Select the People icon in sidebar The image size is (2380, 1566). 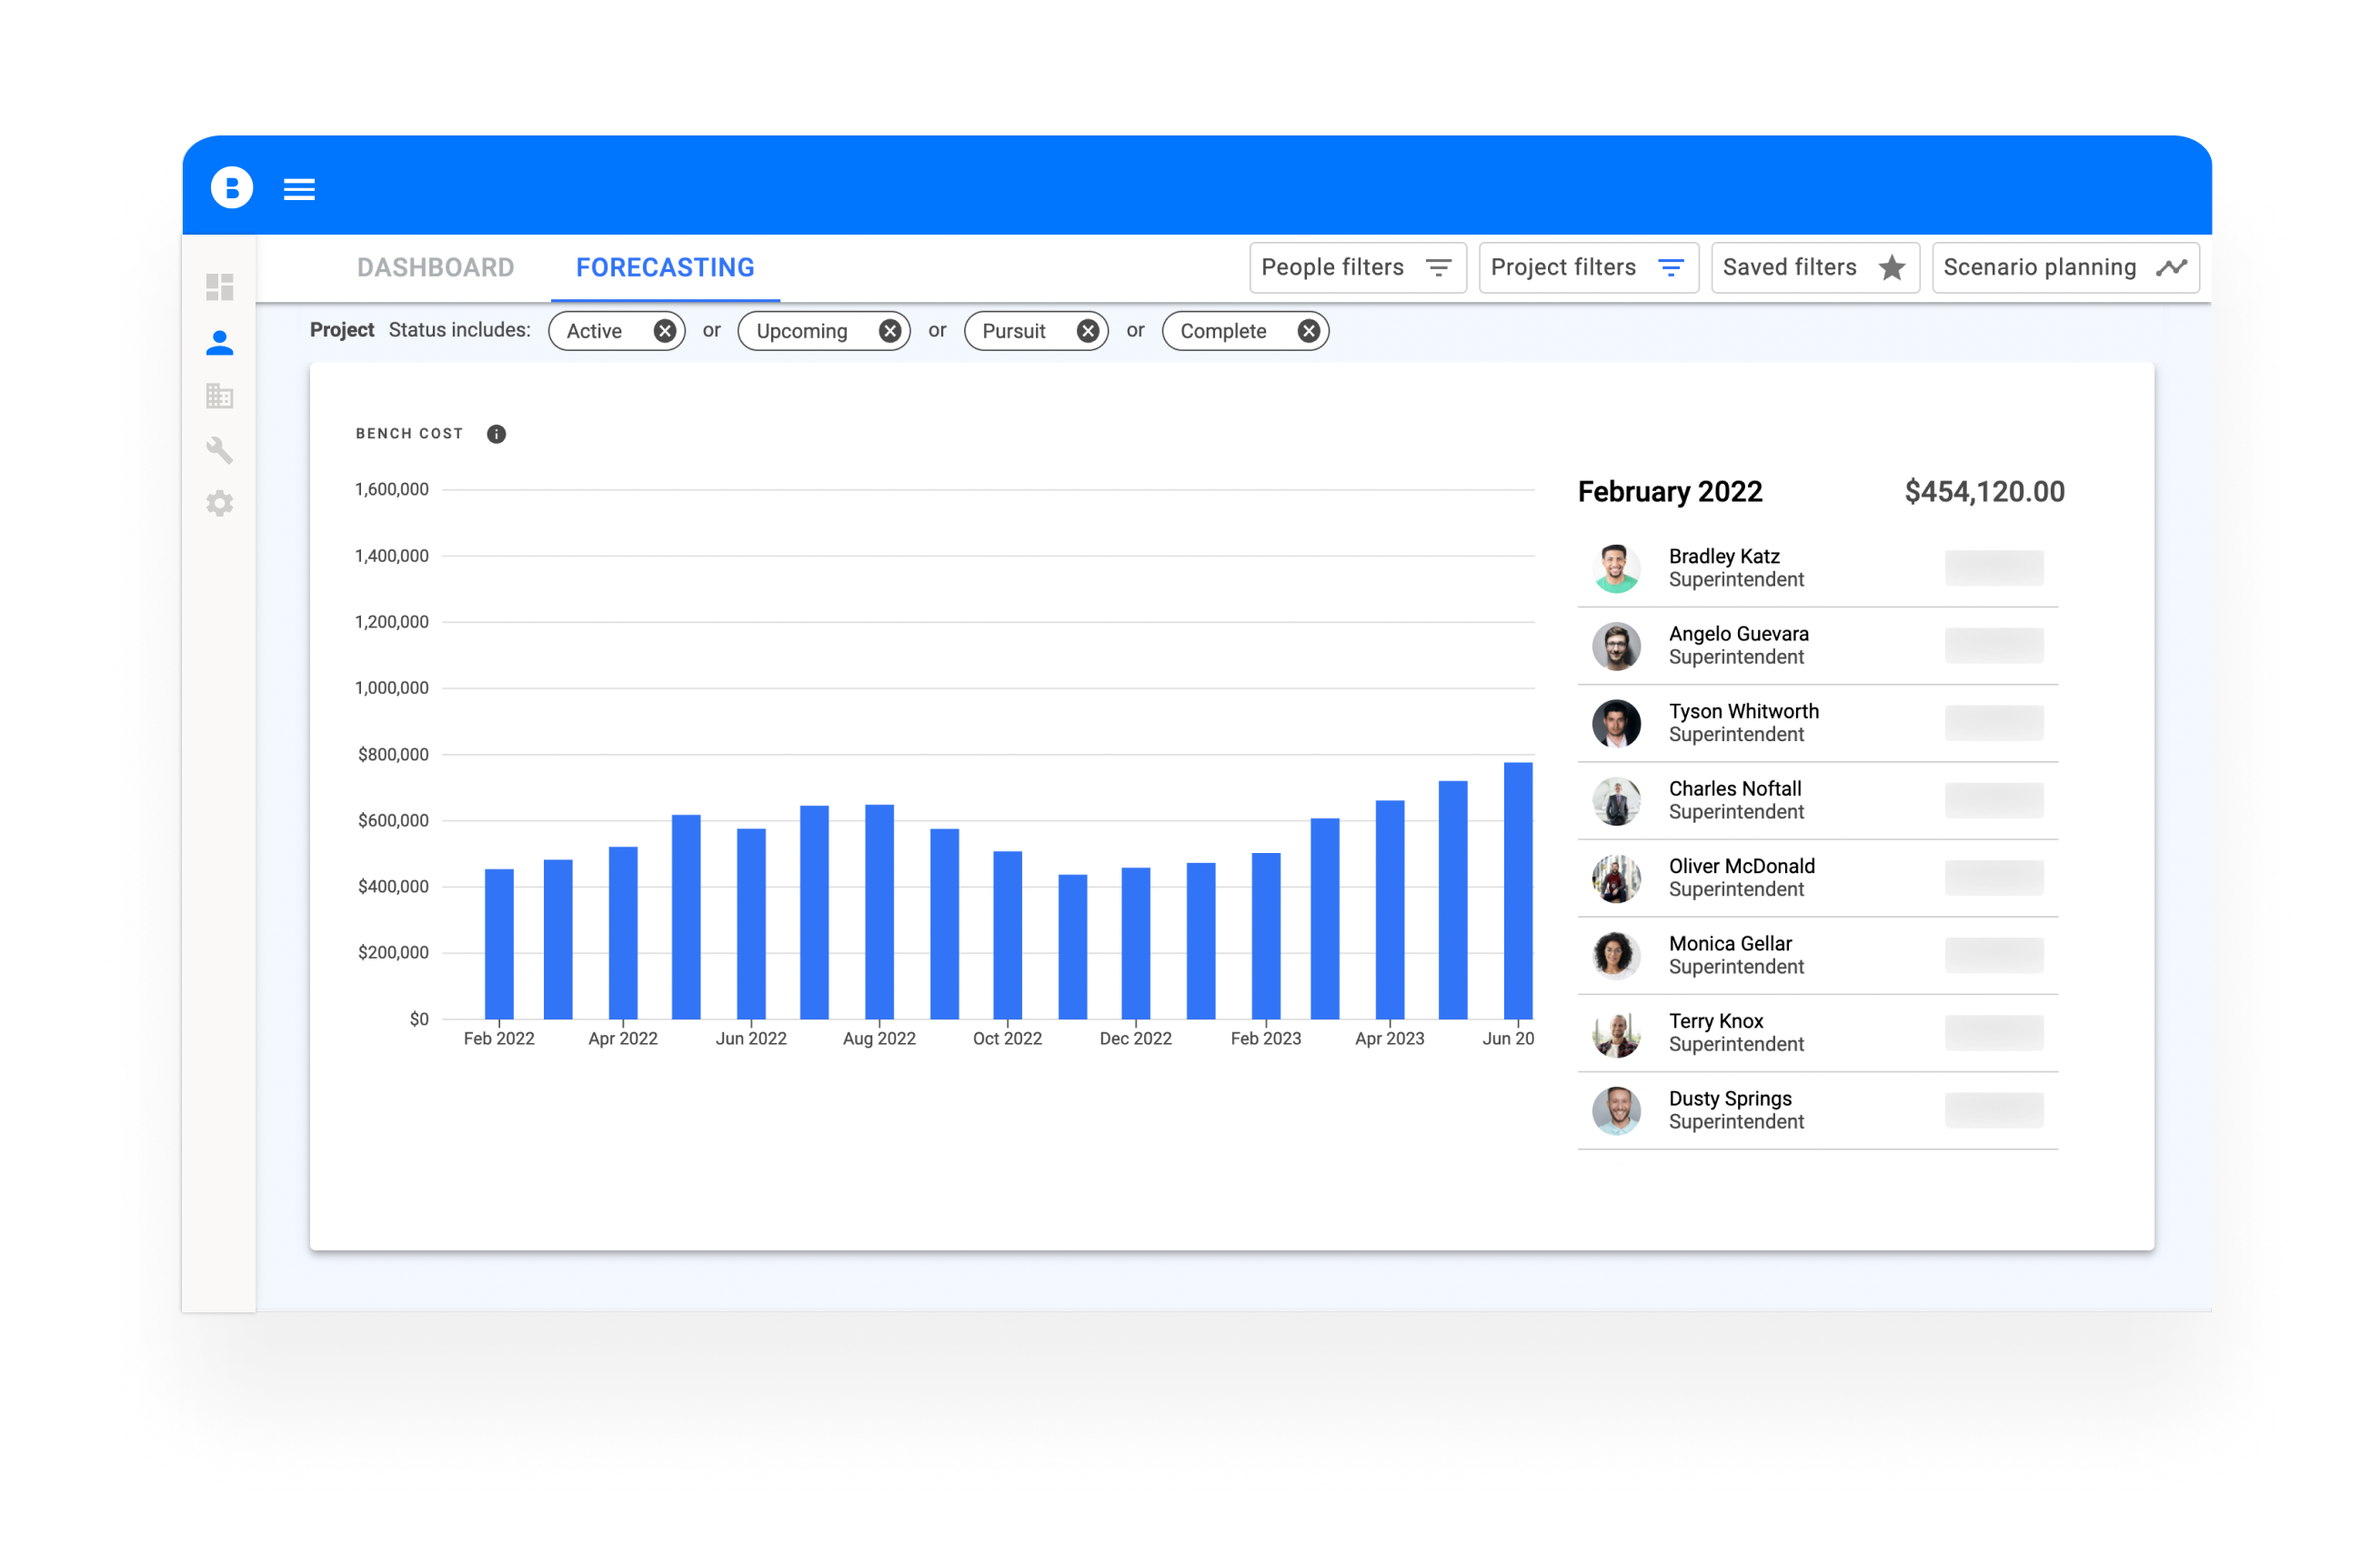click(x=220, y=343)
